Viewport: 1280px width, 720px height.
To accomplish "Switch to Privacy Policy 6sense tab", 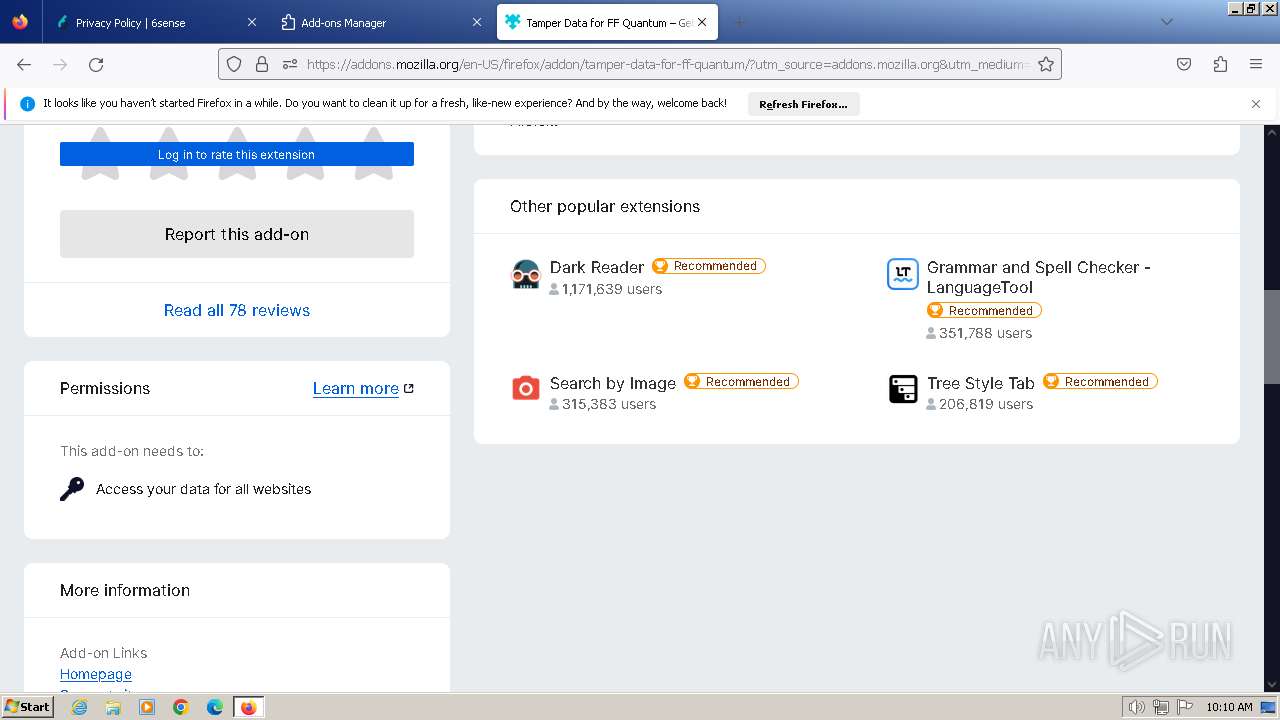I will coord(155,22).
